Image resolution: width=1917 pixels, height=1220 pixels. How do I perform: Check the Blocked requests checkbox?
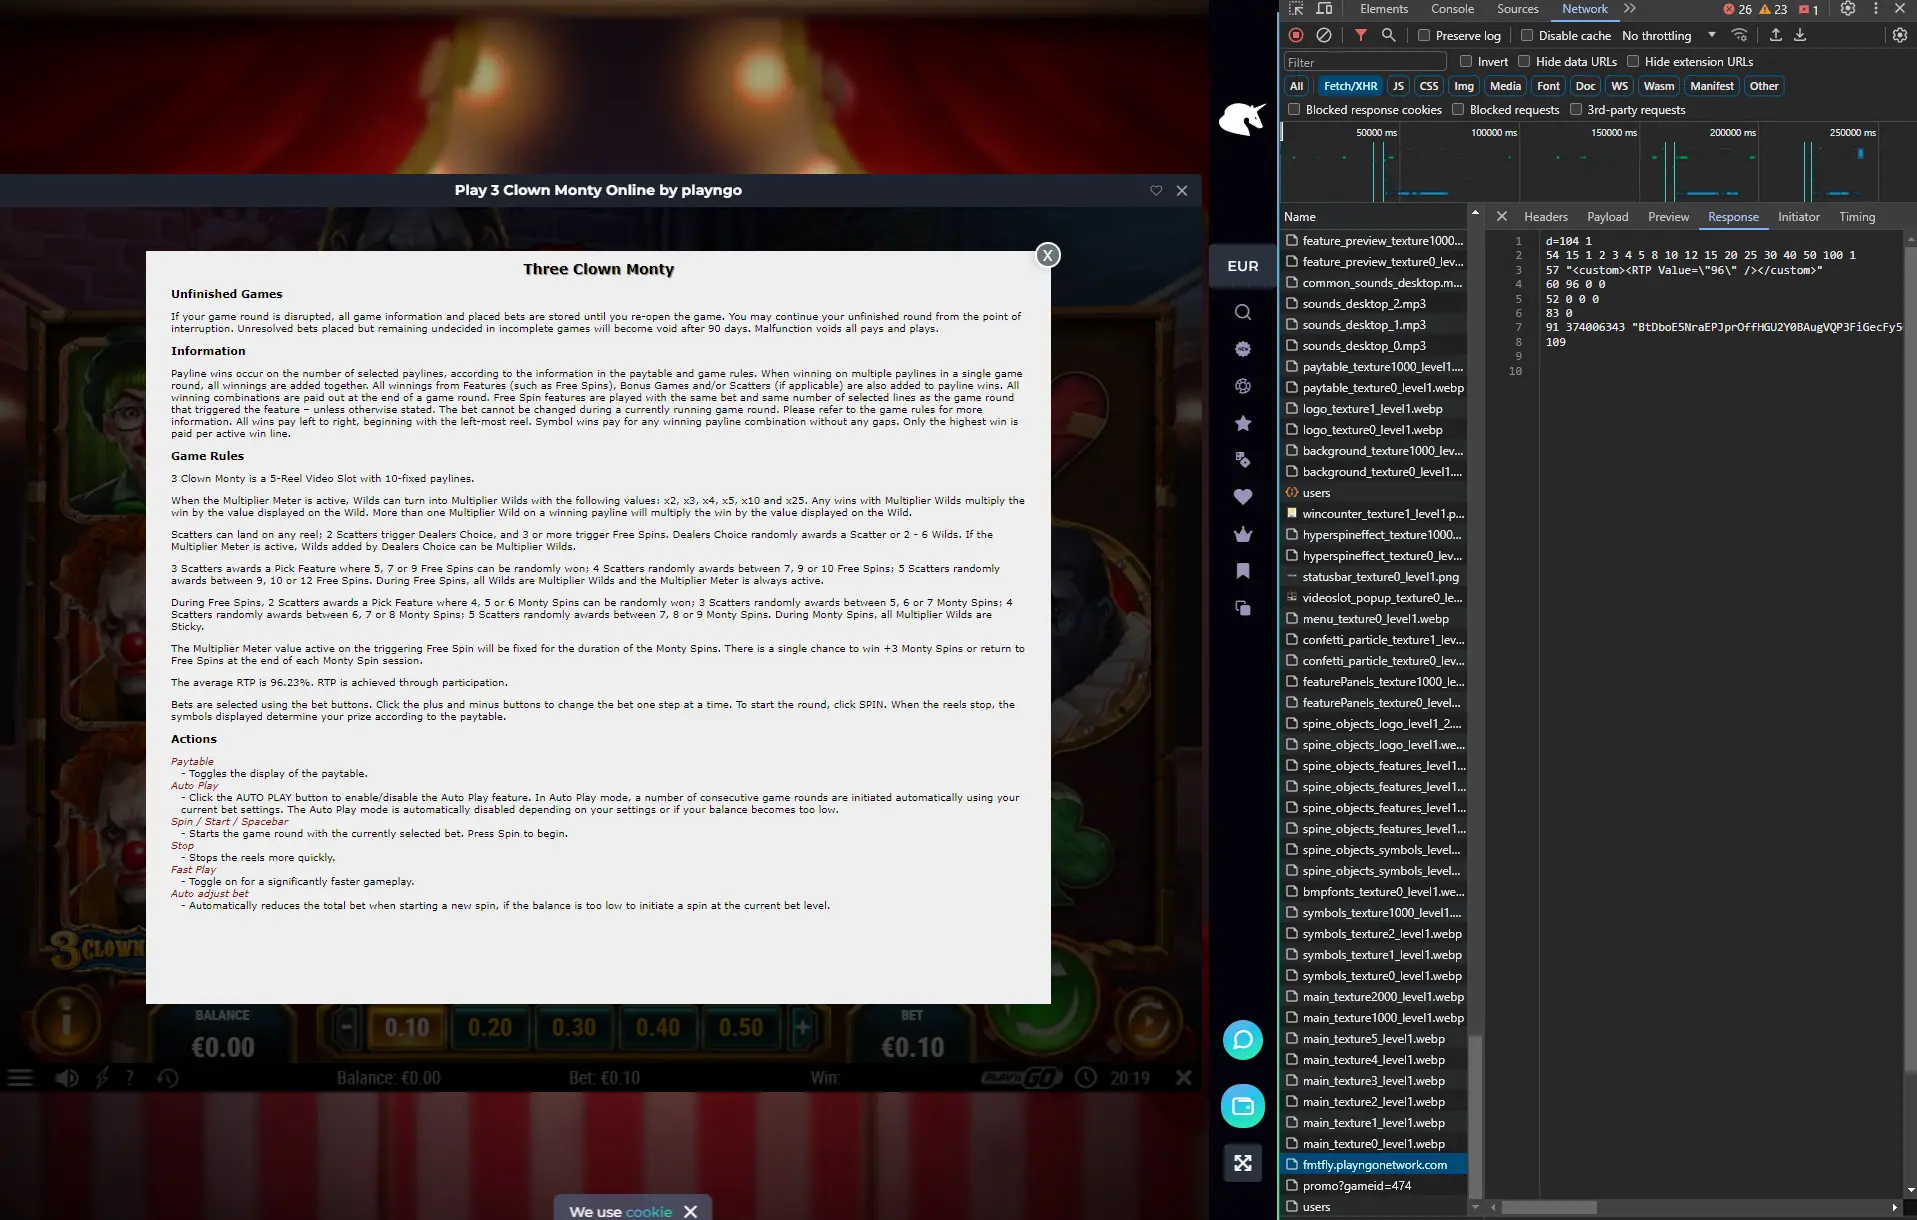pyautogui.click(x=1458, y=109)
